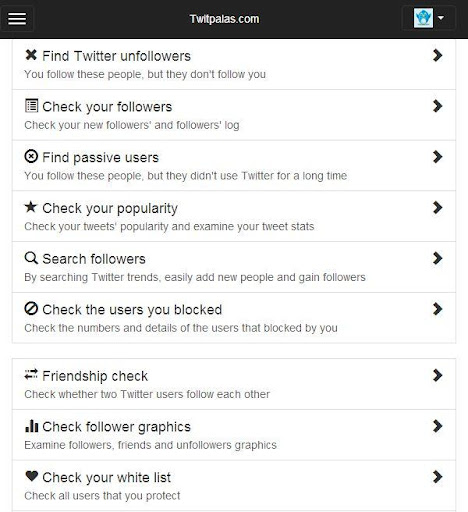468x512 pixels.
Task: Click the blocked-sign icon for blocked users
Action: pyautogui.click(x=31, y=309)
